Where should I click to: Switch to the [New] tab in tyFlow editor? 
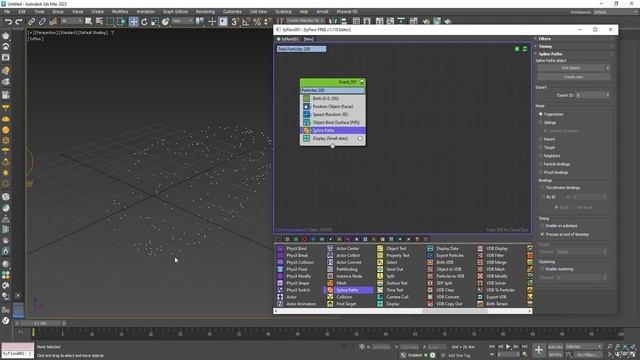[x=309, y=39]
